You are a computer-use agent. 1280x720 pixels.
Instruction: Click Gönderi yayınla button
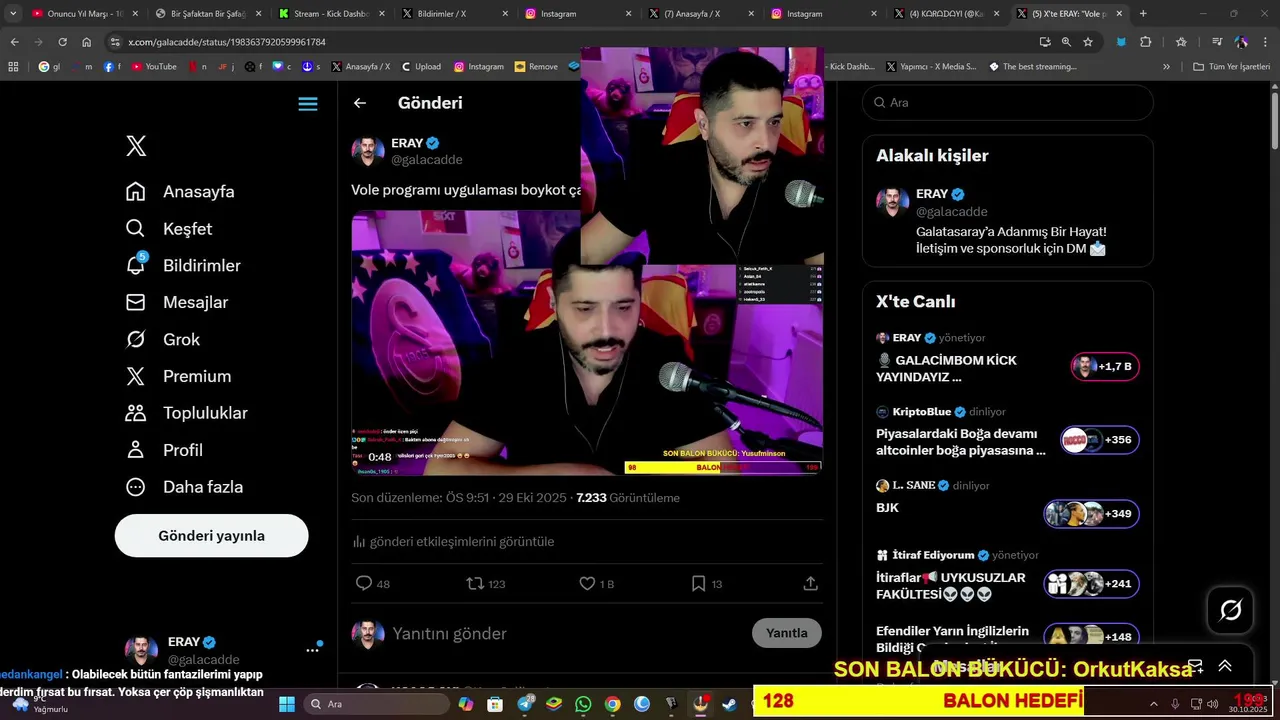pos(211,536)
